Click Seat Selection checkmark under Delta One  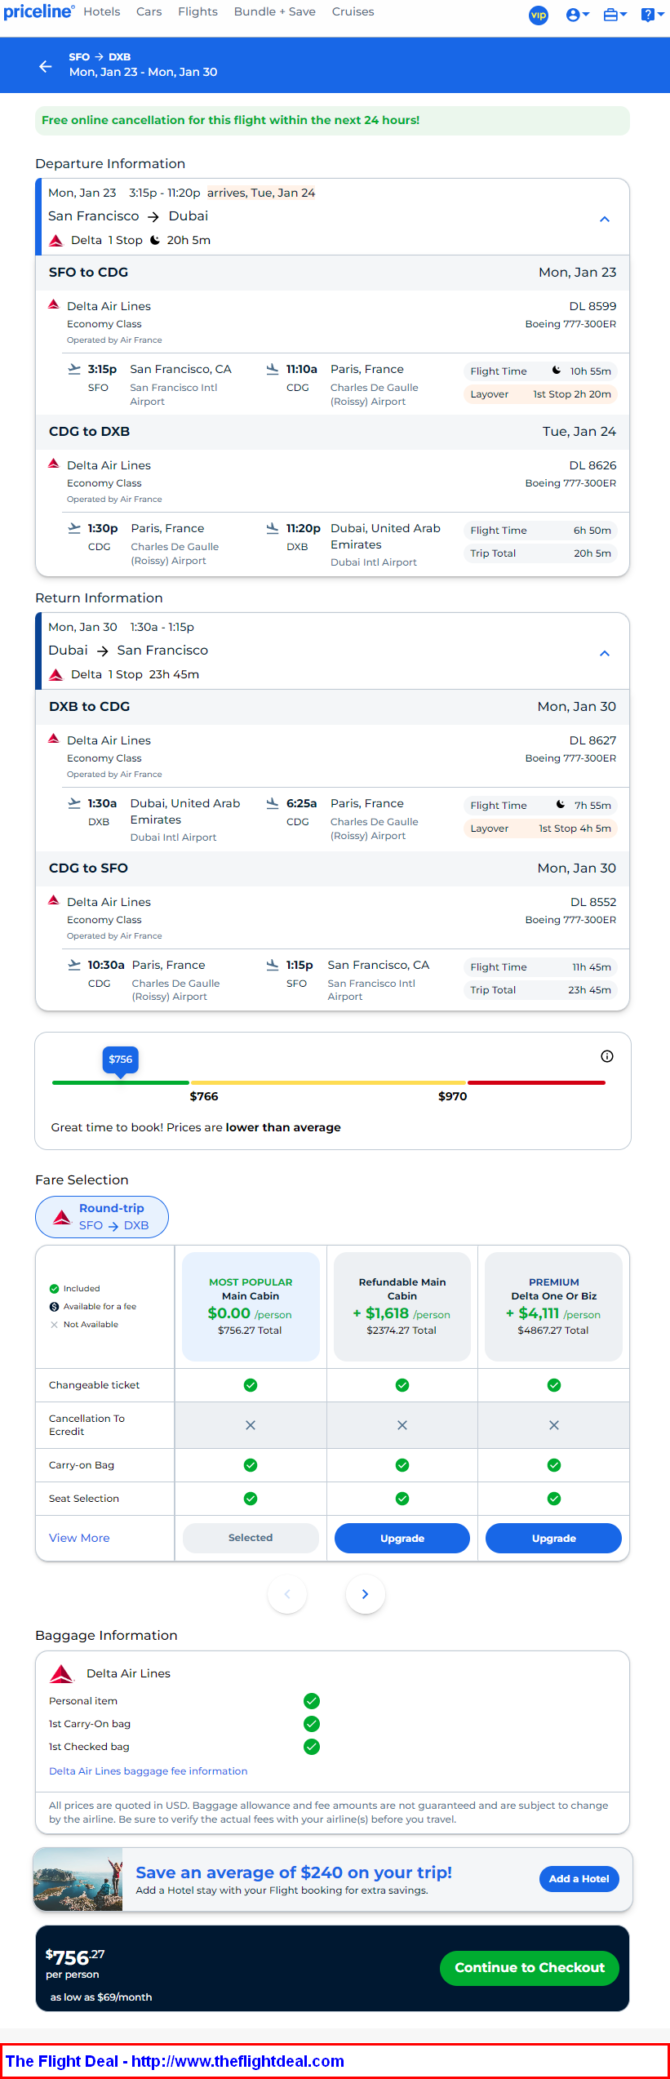pyautogui.click(x=554, y=1498)
